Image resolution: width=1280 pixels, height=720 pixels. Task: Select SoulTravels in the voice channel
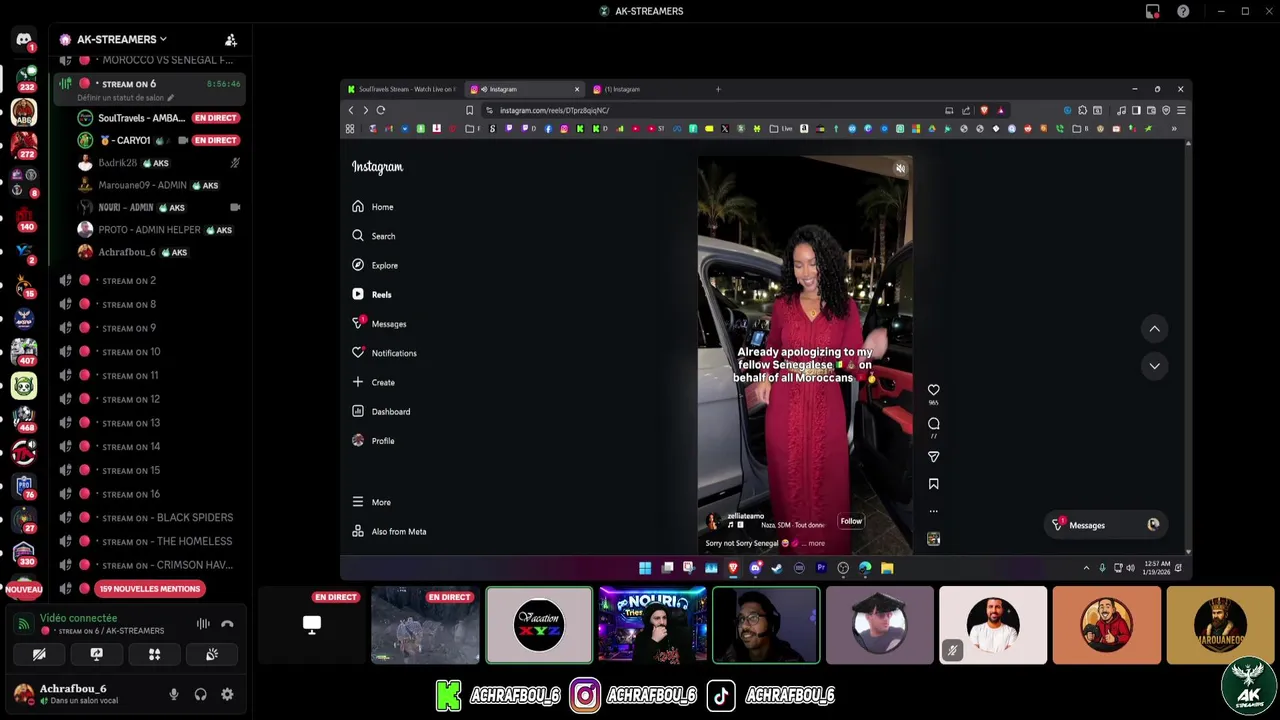click(x=158, y=118)
